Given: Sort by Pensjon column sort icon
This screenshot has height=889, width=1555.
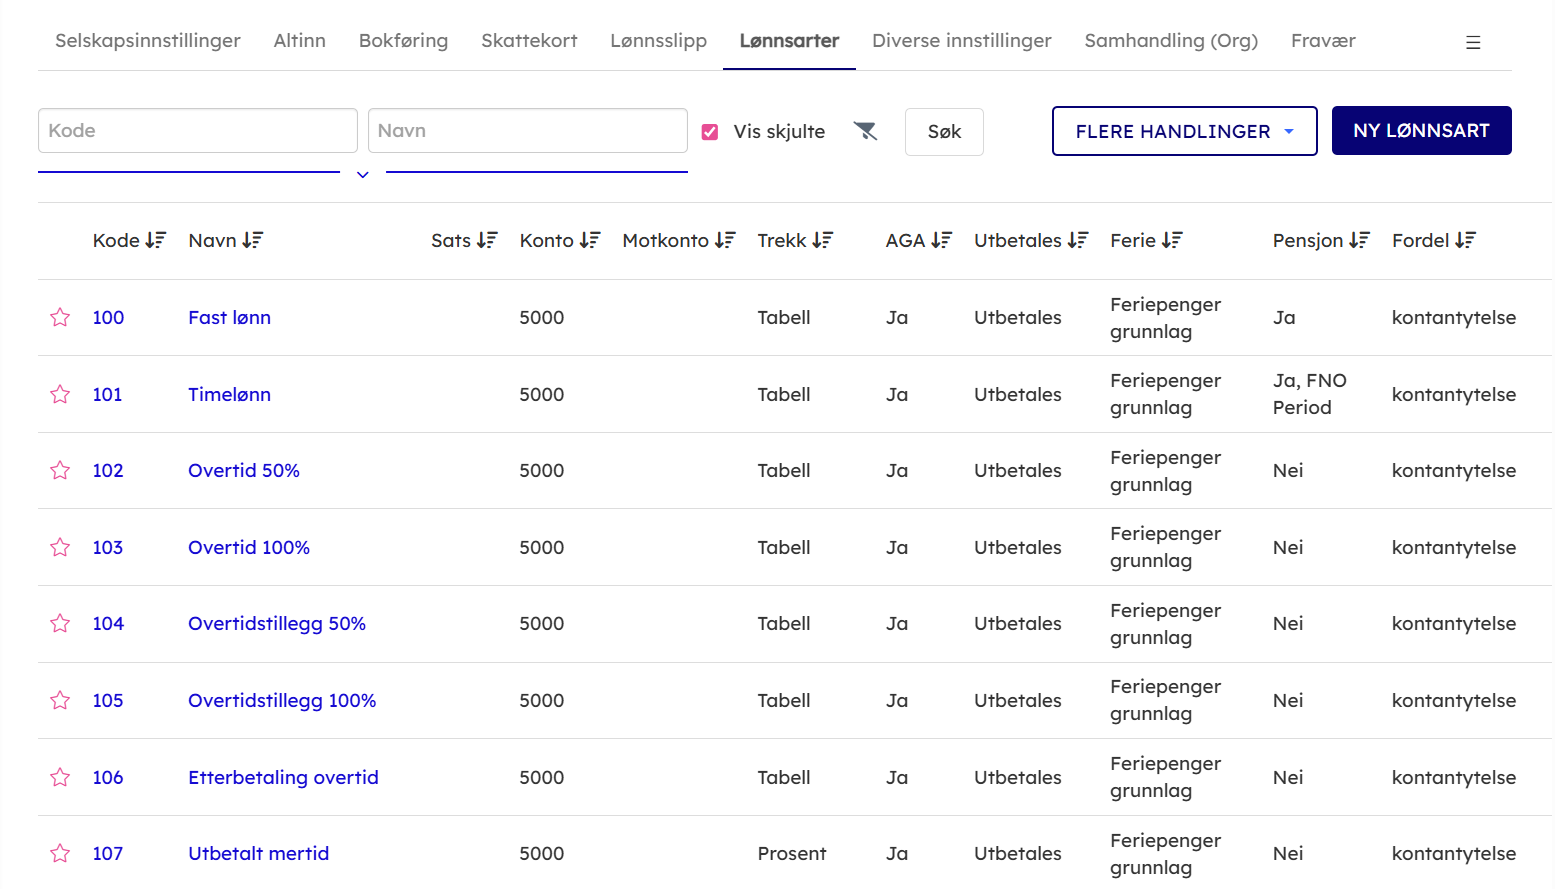Looking at the screenshot, I should (1359, 241).
